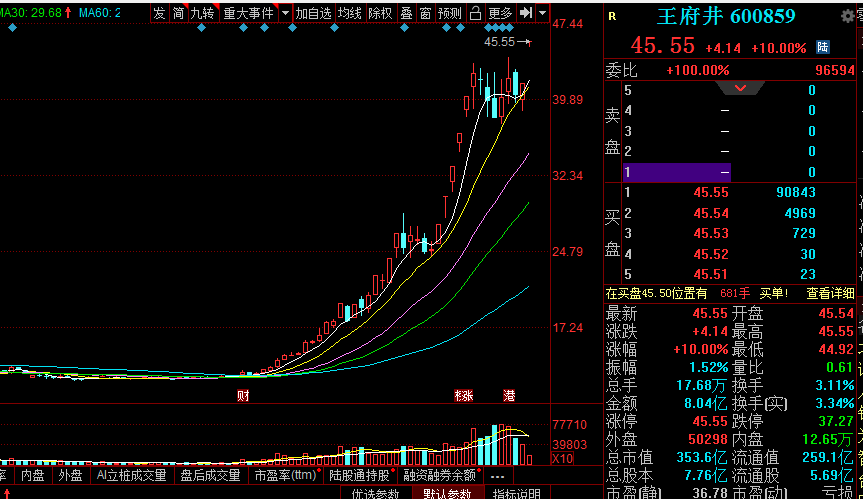Click the 指标说明 button
This screenshot has width=863, height=499.
click(x=517, y=493)
